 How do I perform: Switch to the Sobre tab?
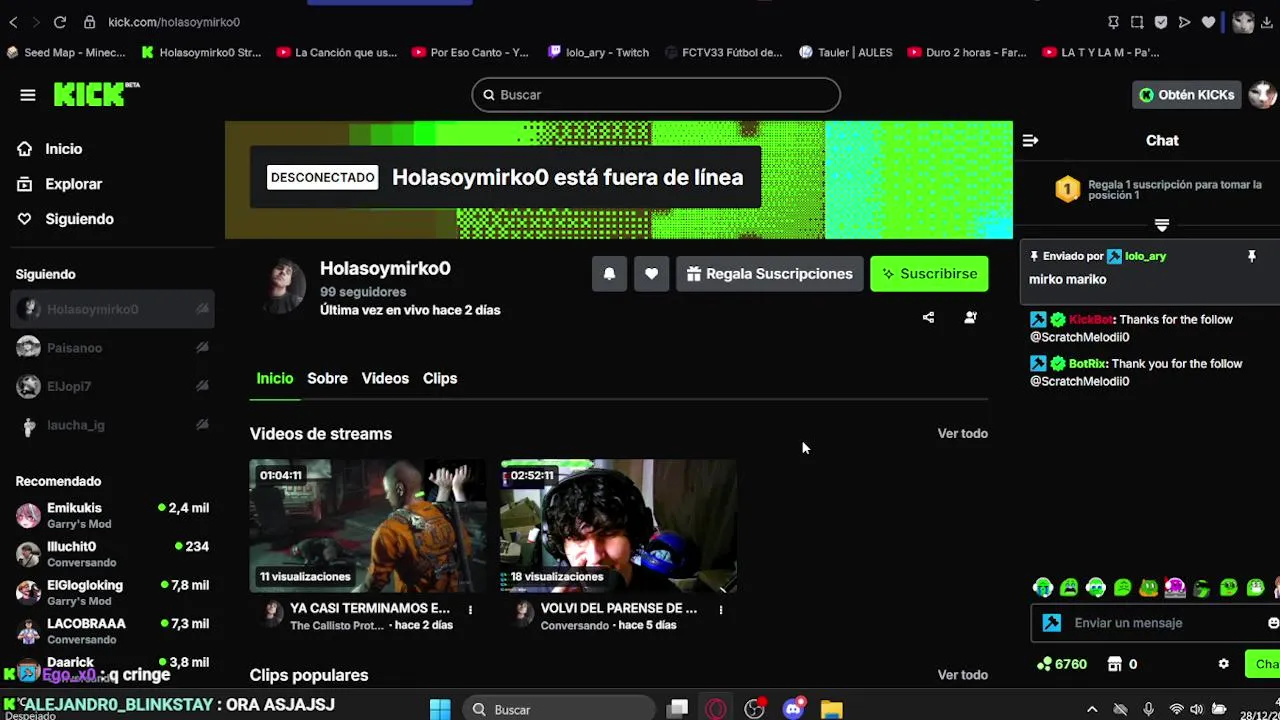(x=327, y=378)
